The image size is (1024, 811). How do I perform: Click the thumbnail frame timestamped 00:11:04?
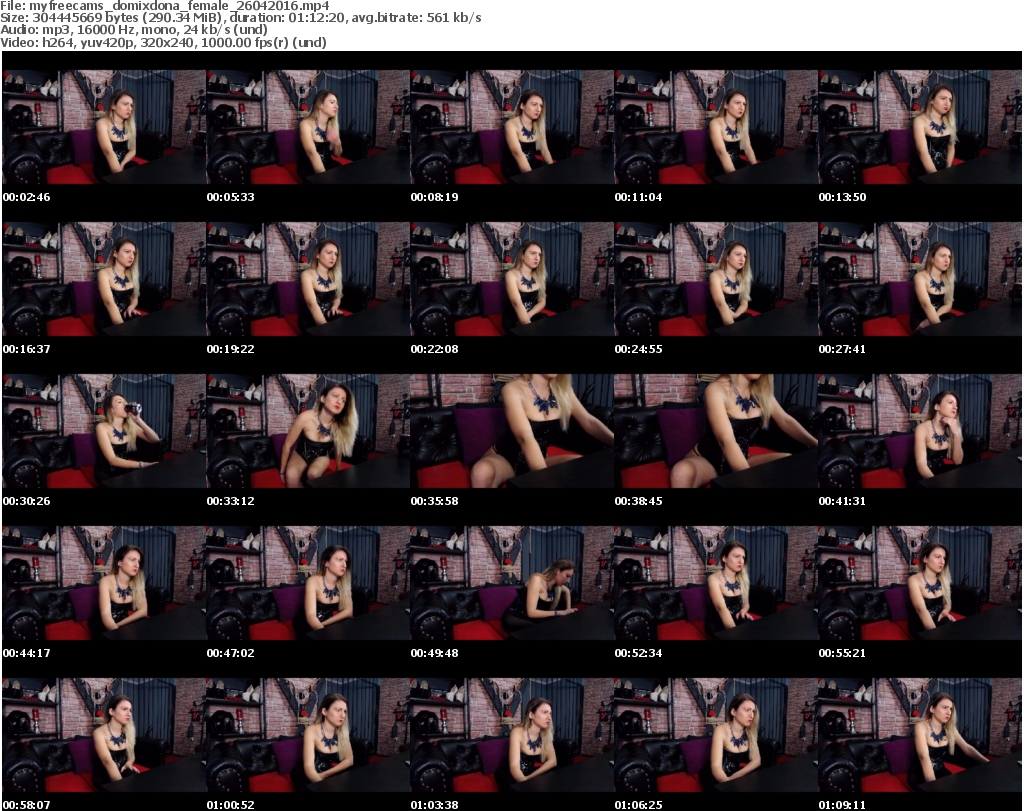pos(716,127)
